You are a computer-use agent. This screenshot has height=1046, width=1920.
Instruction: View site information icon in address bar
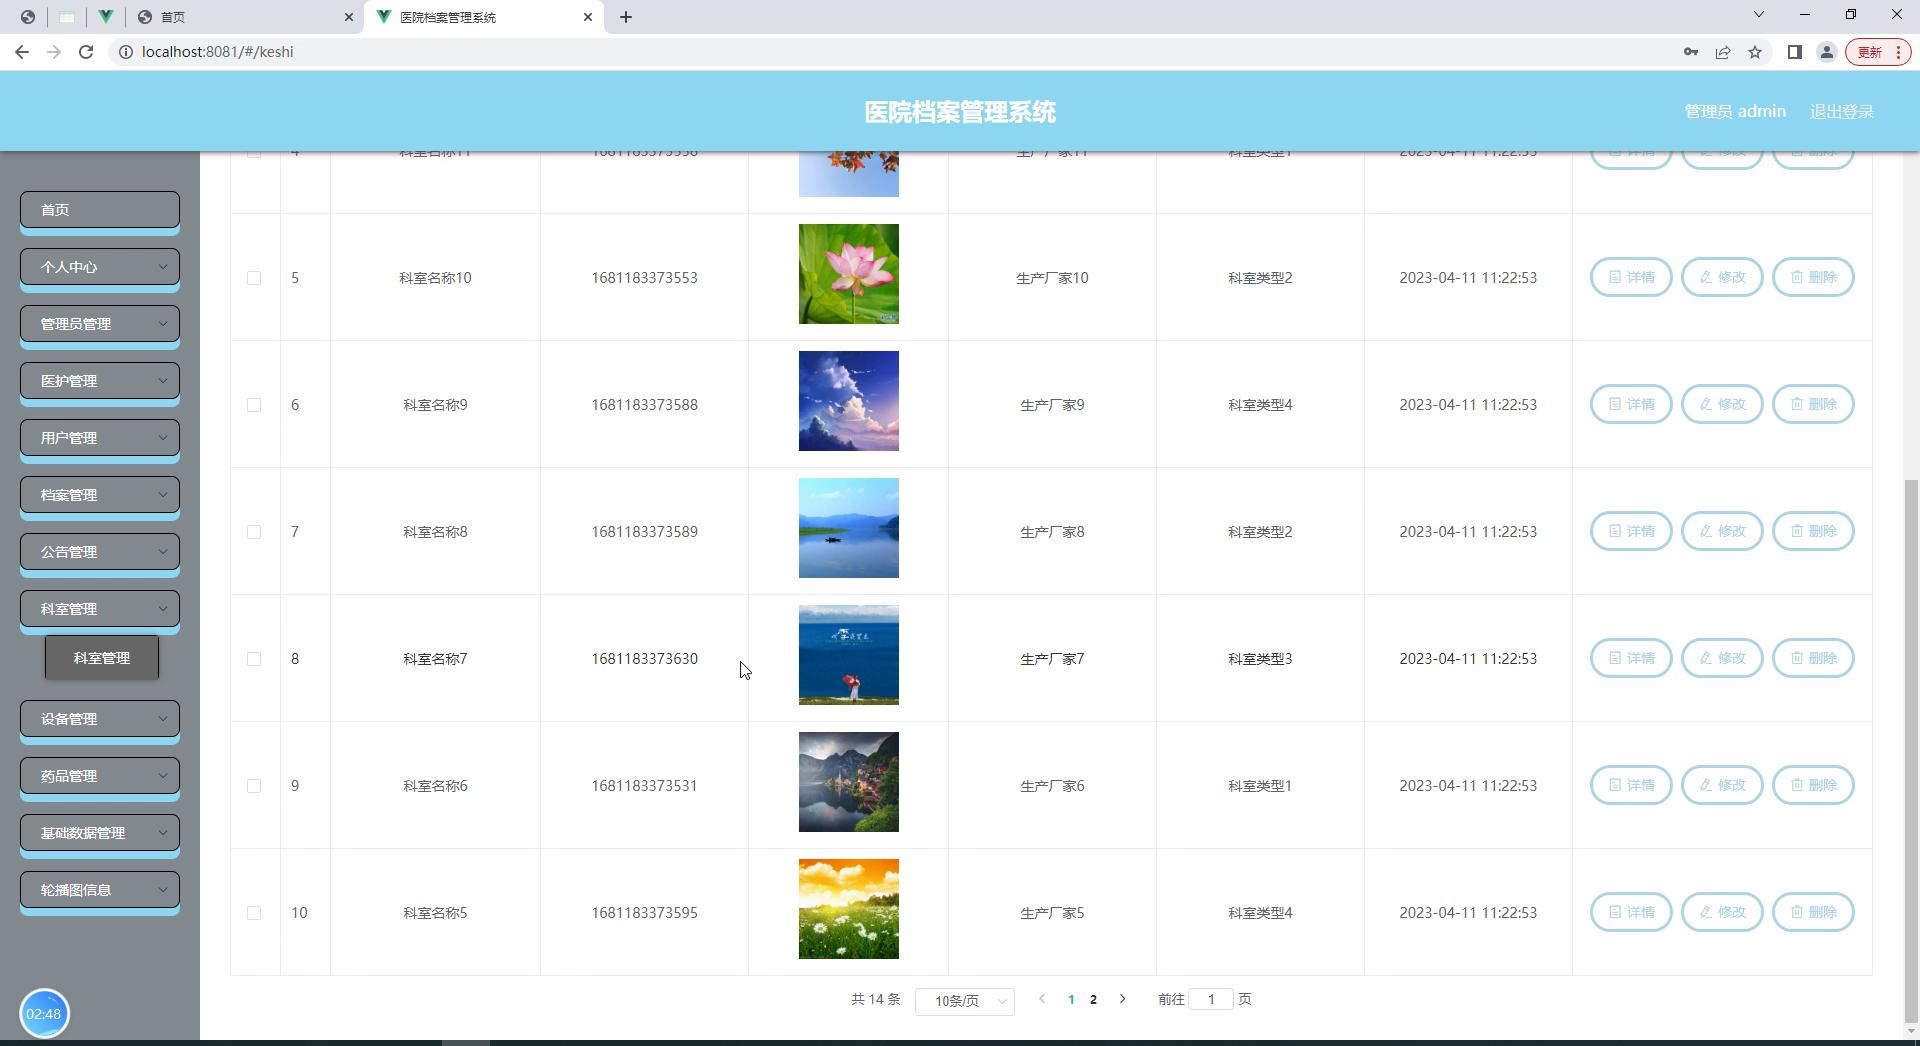(x=126, y=52)
